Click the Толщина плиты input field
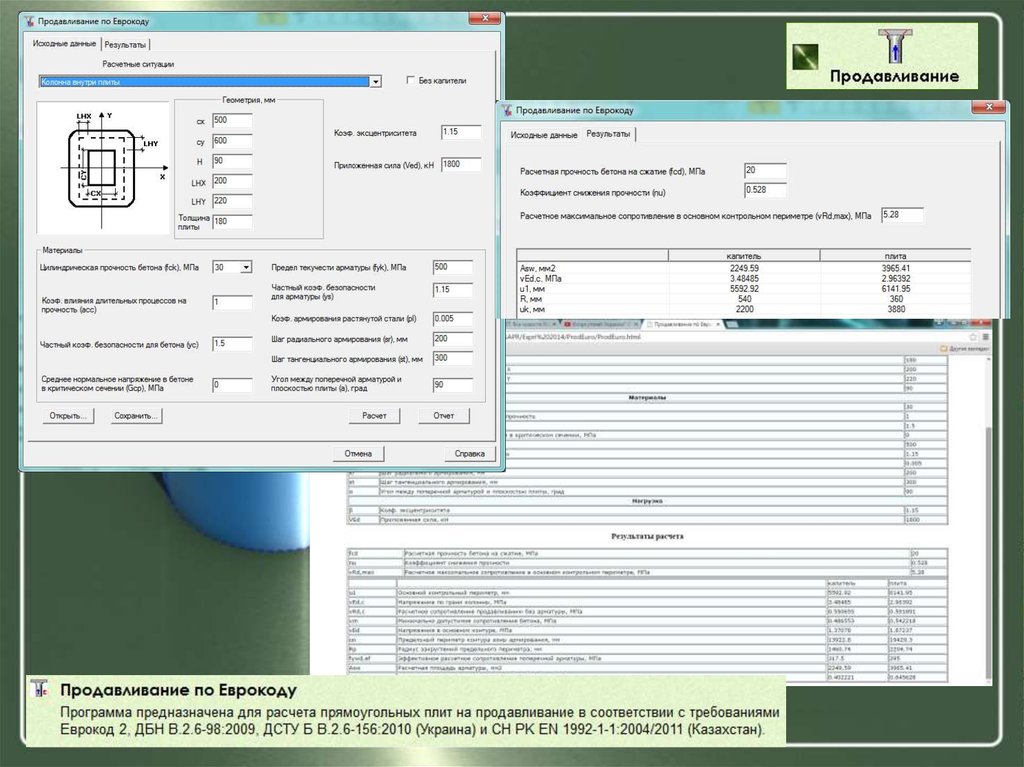Screen dimensions: 1024x767 click(232, 221)
